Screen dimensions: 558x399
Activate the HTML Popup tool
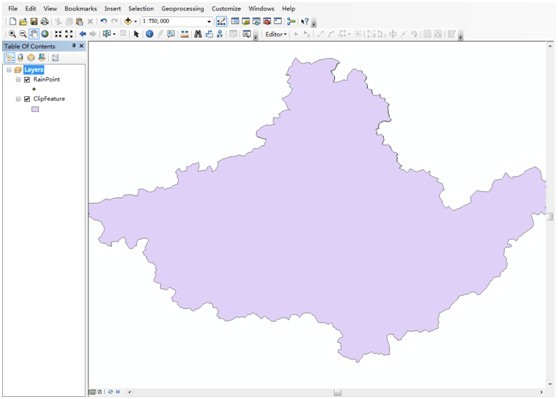pos(171,34)
